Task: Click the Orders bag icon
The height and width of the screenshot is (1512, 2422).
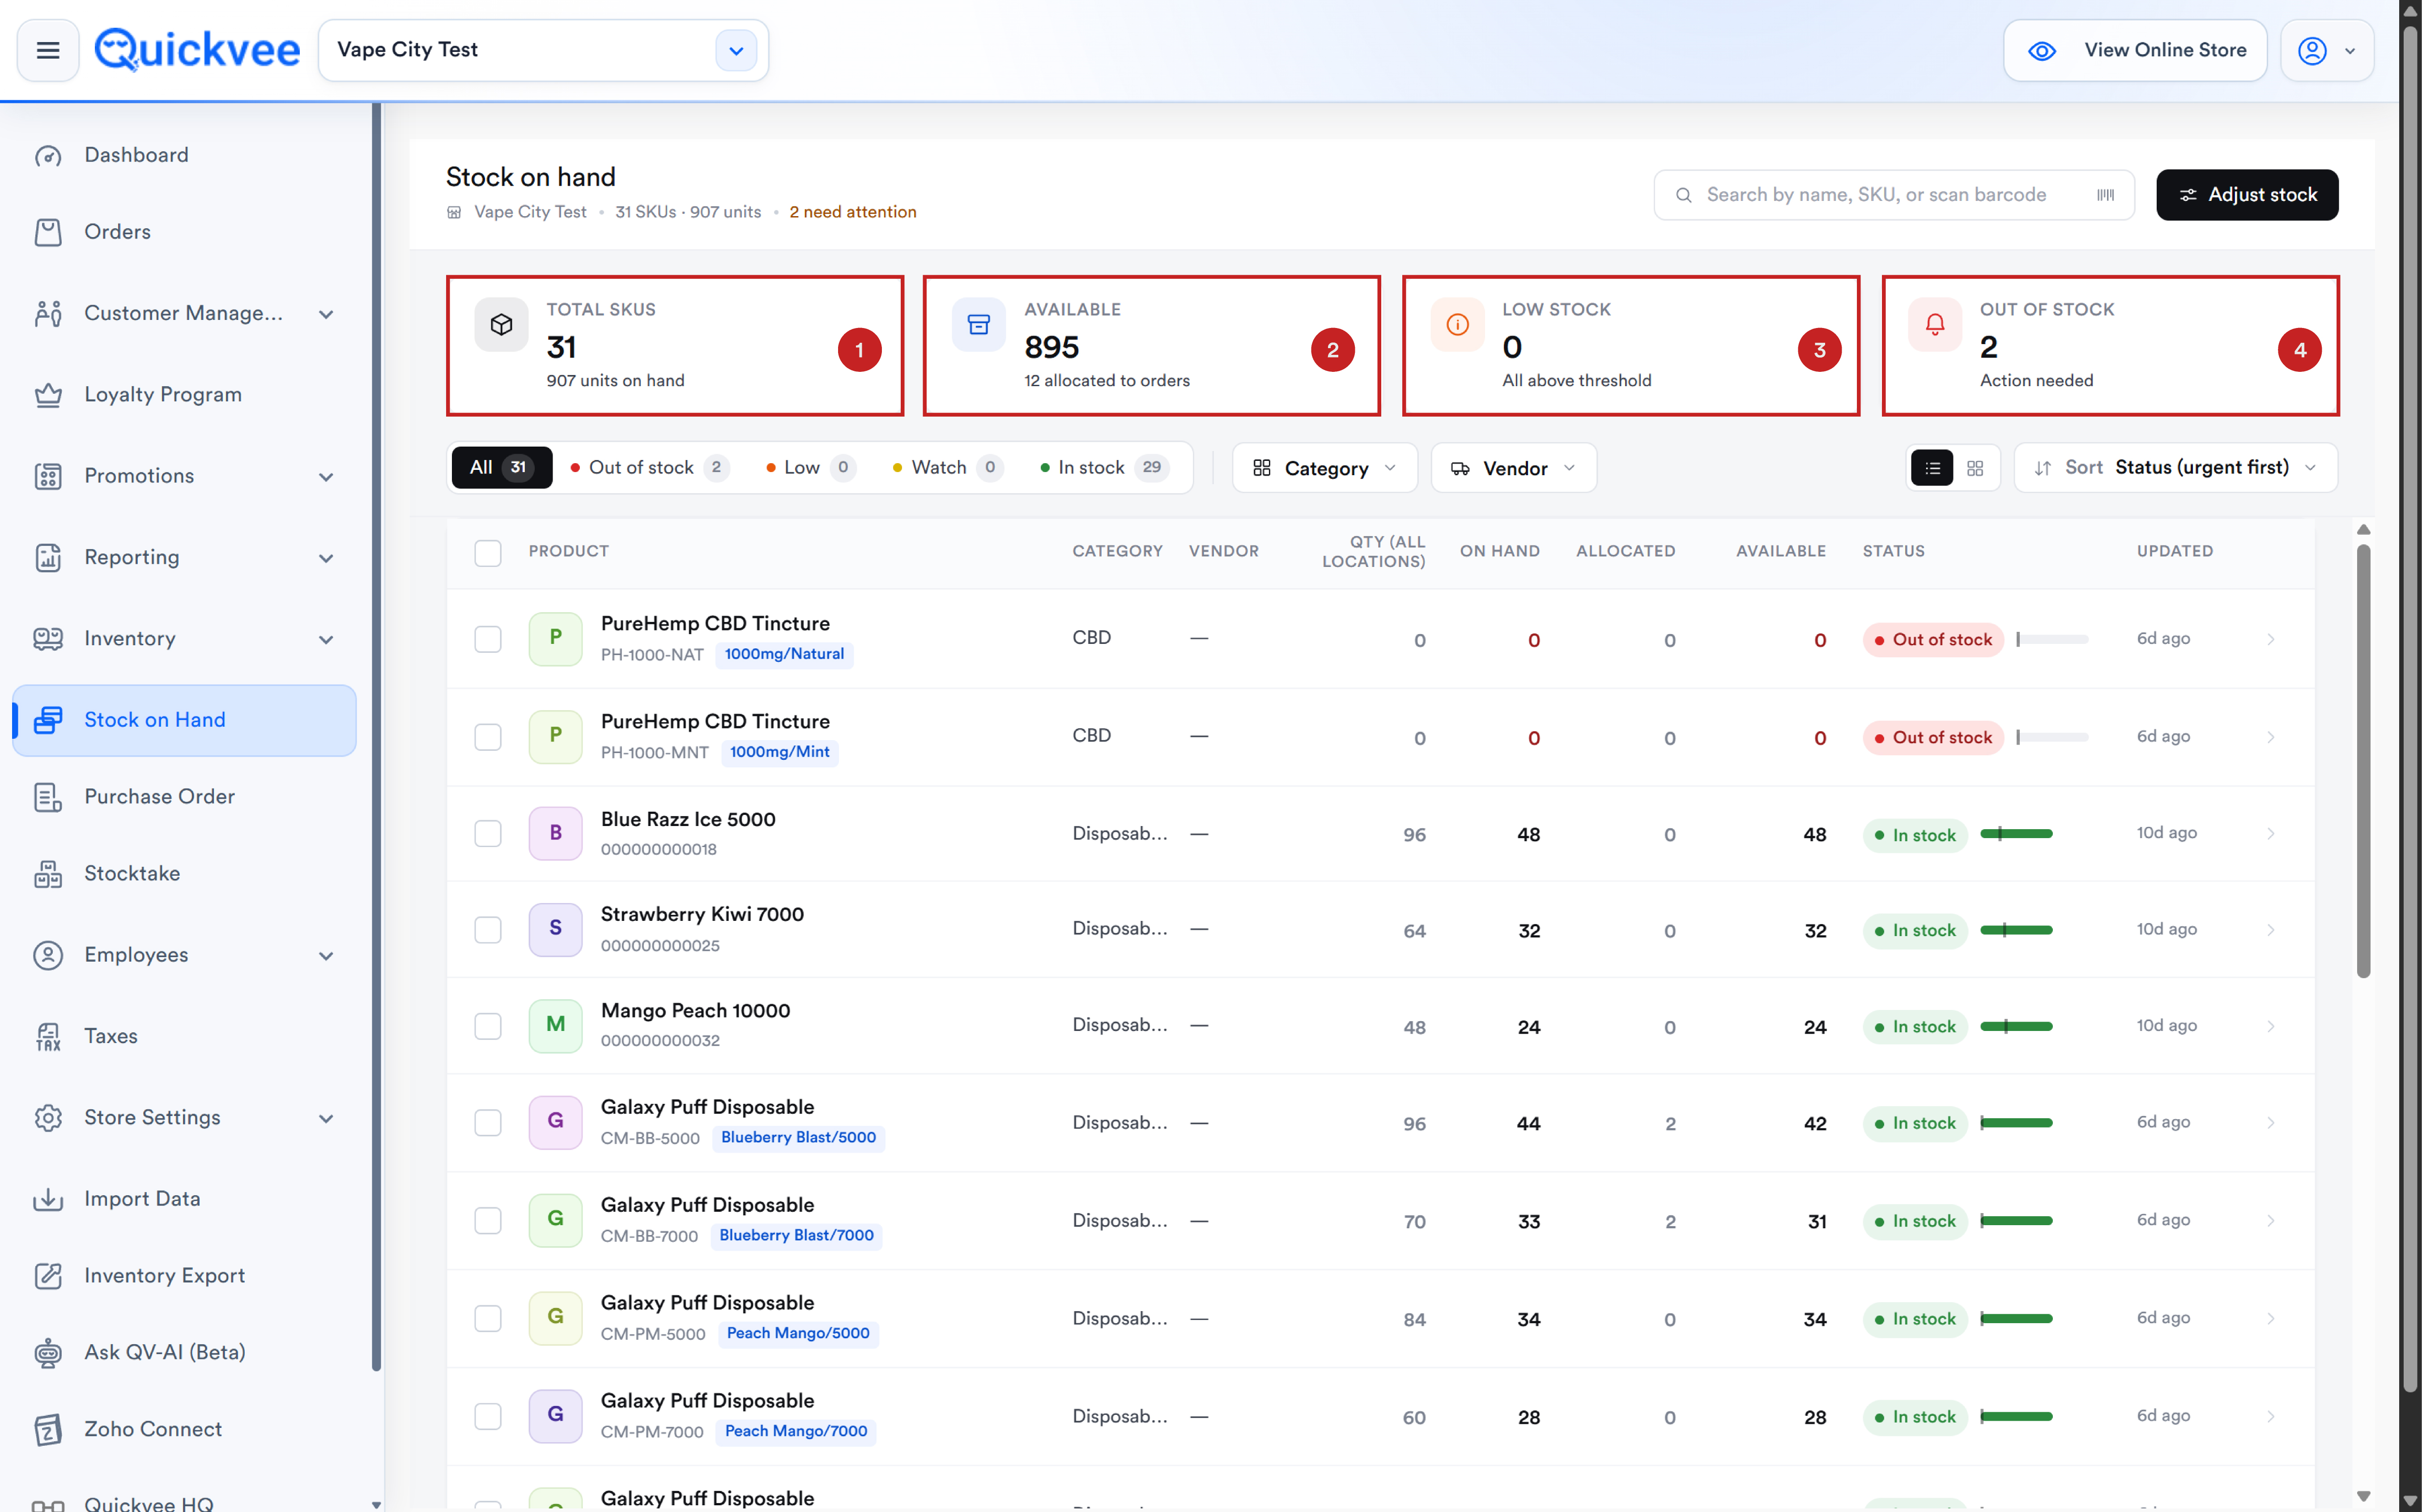Action: [x=48, y=232]
